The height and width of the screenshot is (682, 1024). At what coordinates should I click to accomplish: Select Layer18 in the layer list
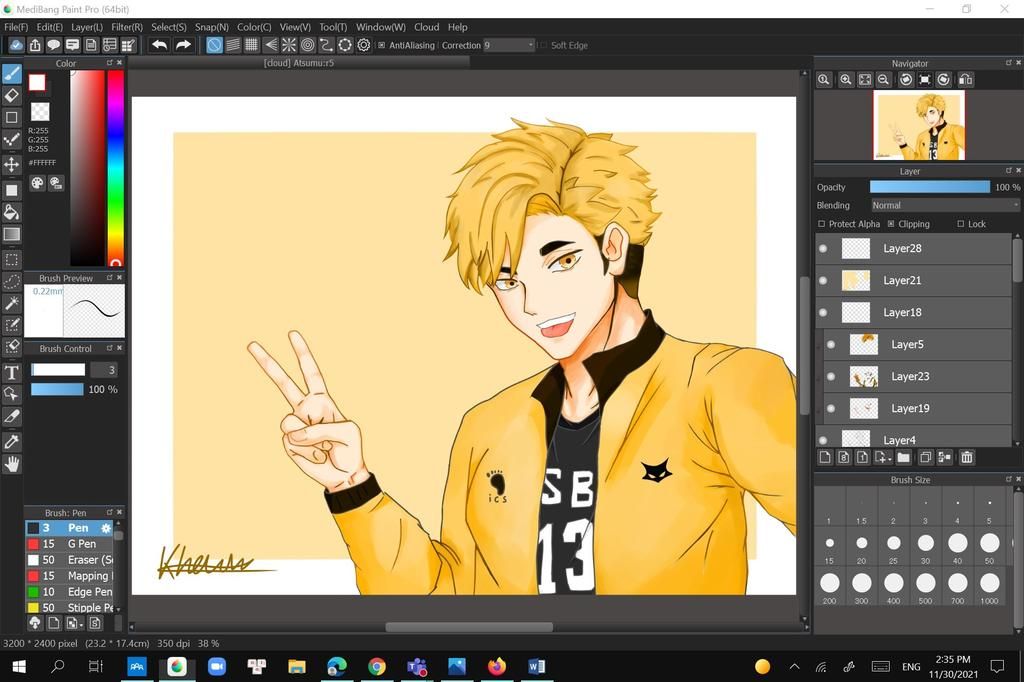coord(914,312)
